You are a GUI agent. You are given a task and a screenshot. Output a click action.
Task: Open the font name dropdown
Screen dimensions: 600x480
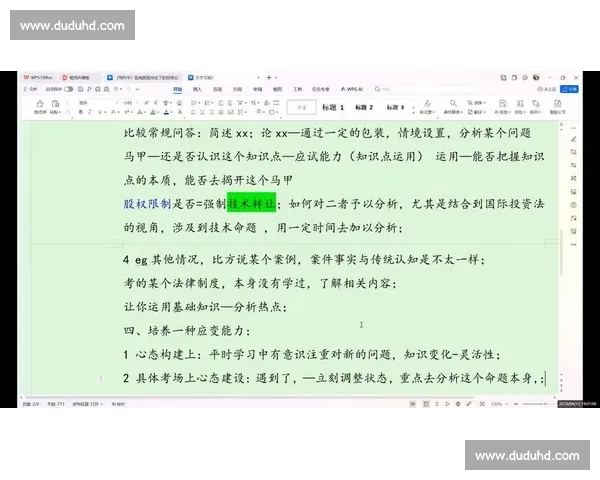click(x=117, y=103)
